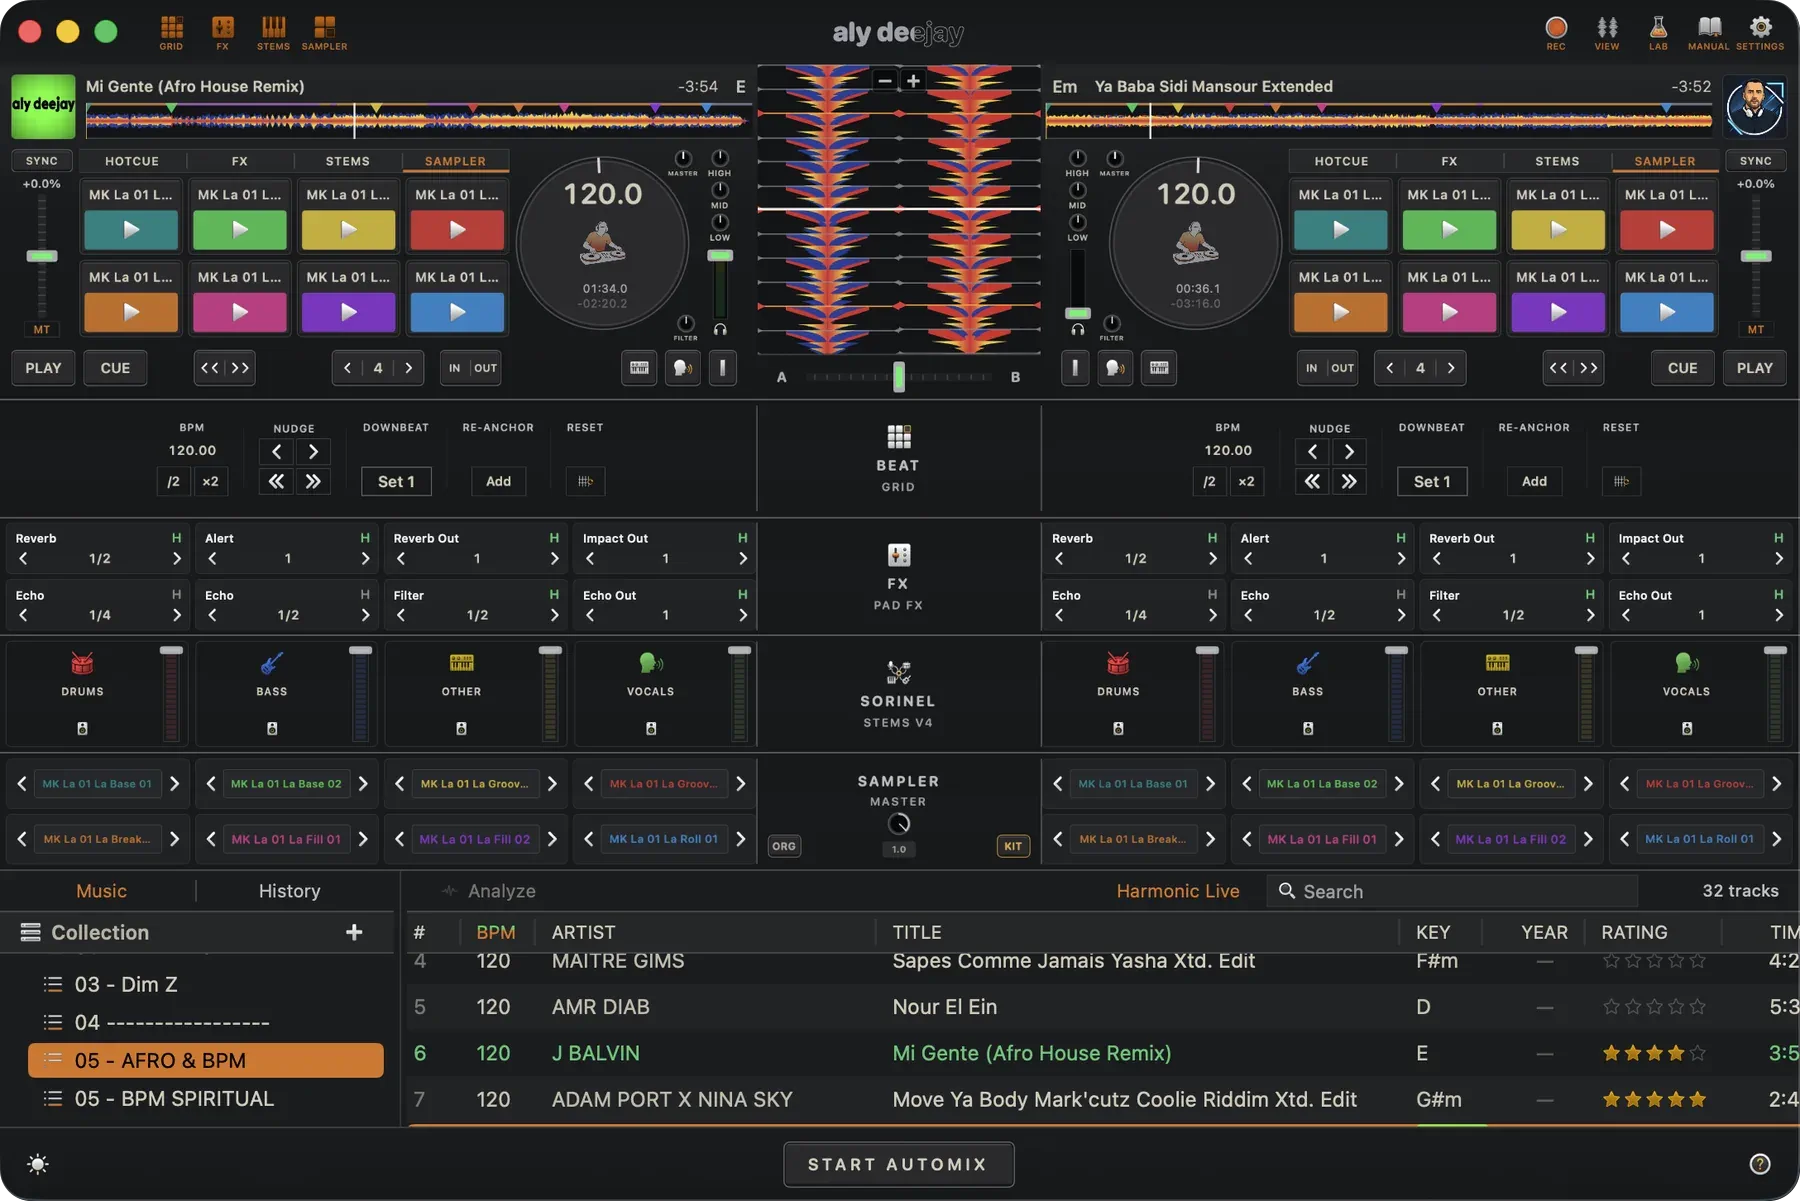Viewport: 1800px width, 1201px height.
Task: Toggle sampler ORG mode
Action: pos(784,846)
